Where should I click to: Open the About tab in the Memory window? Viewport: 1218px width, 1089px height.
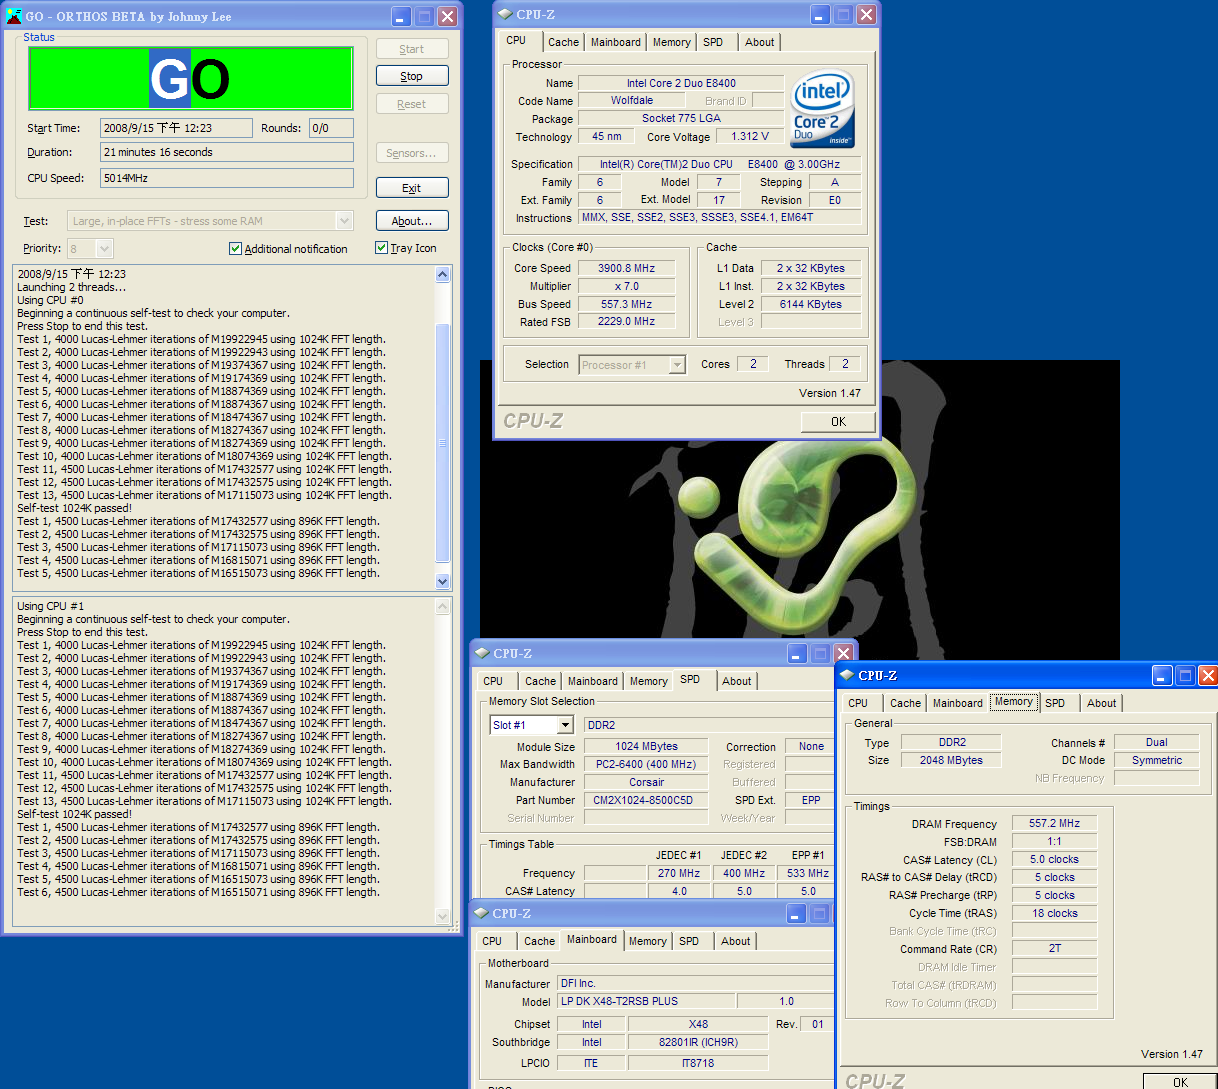pyautogui.click(x=1101, y=703)
